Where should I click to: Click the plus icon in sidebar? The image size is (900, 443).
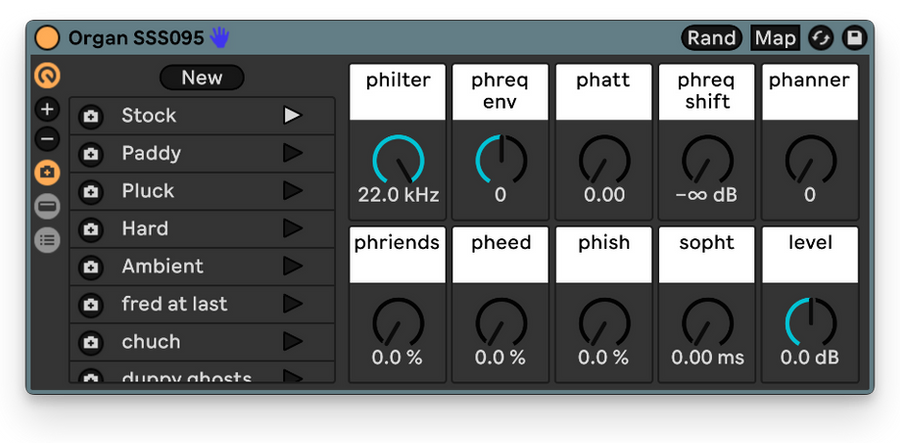tap(47, 109)
